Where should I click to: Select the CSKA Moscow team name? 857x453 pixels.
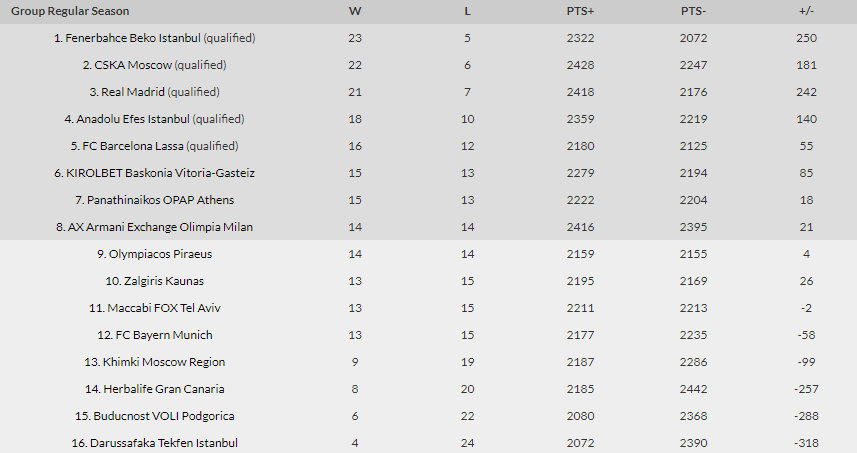pos(133,65)
